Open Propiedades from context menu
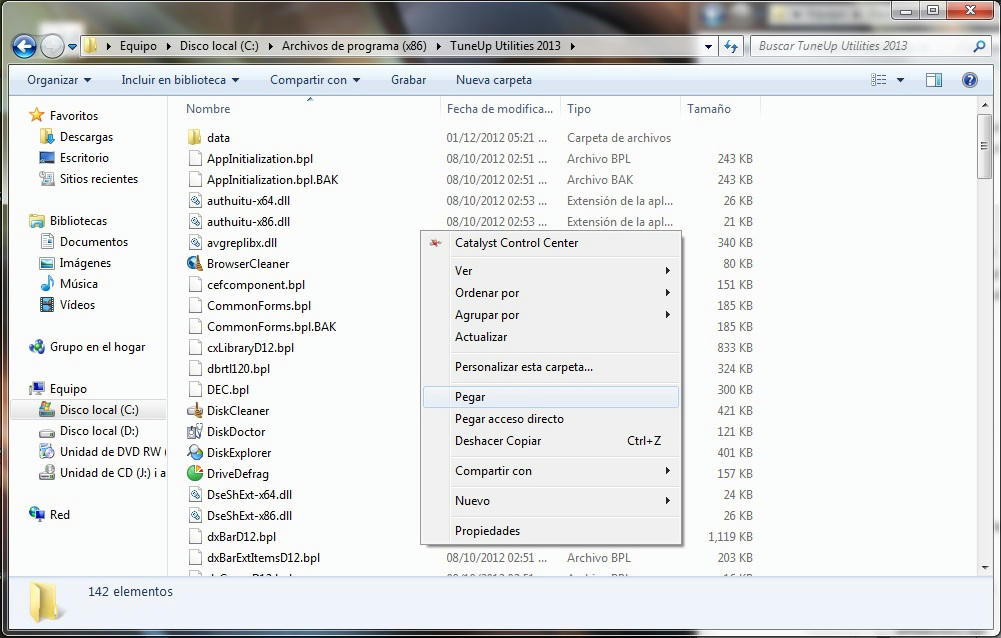1001x638 pixels. (x=551, y=531)
